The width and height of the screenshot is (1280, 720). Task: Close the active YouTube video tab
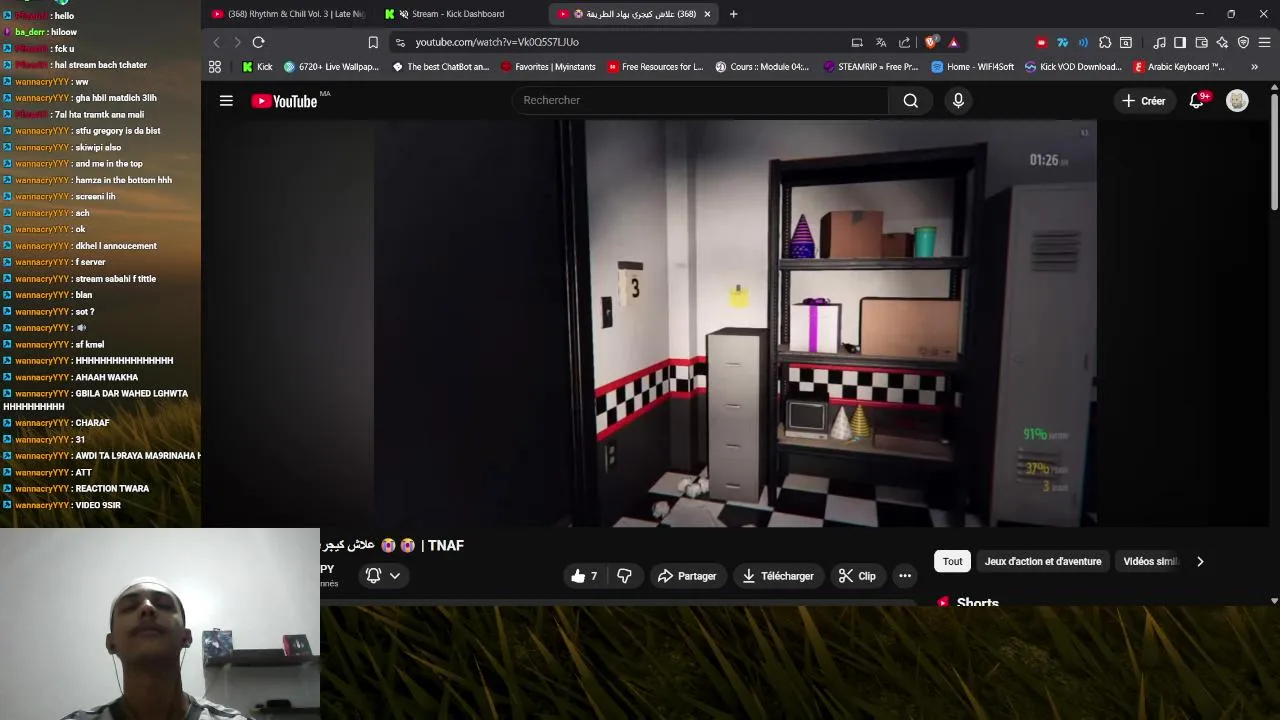tap(707, 14)
